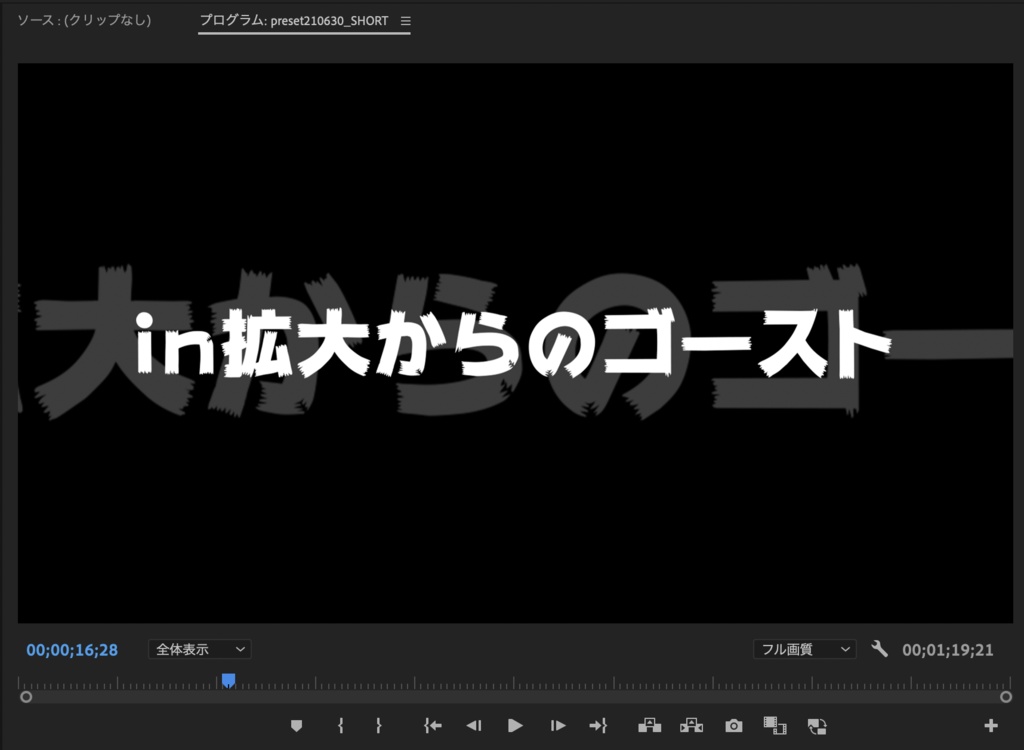1024x750 pixels.
Task: Step forward one frame
Action: point(556,725)
